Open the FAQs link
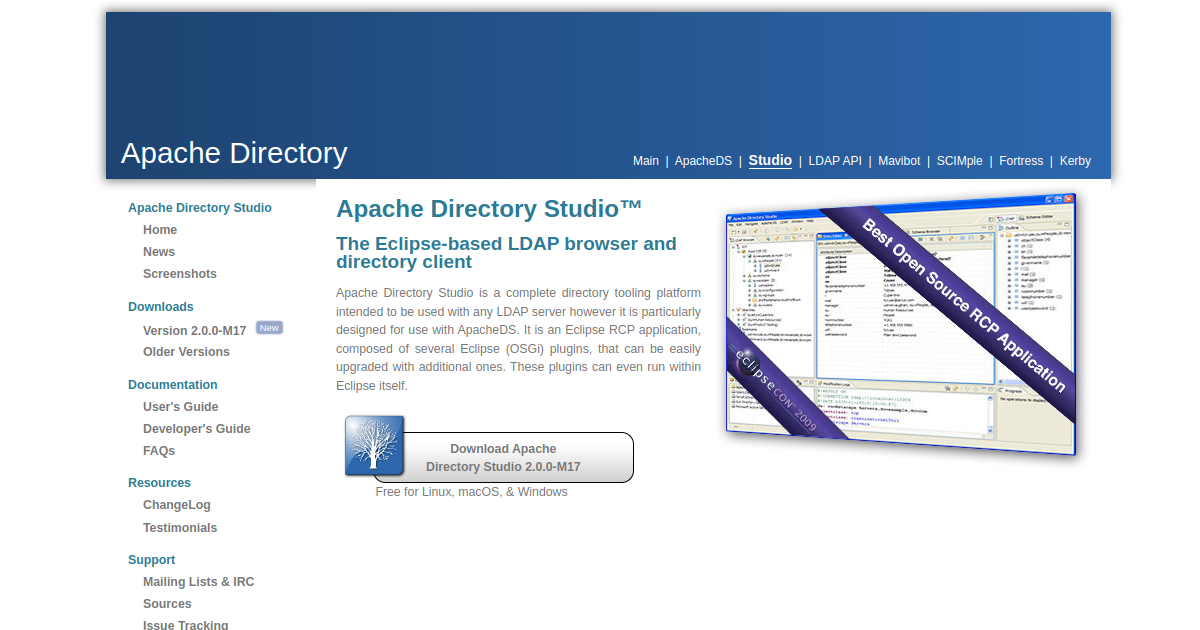Viewport: 1200px width, 630px height. coord(159,451)
